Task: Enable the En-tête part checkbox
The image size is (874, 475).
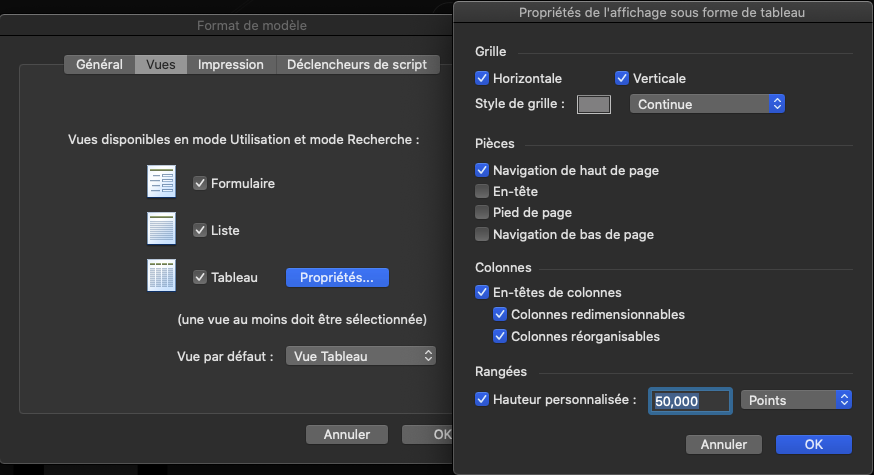Action: click(483, 191)
